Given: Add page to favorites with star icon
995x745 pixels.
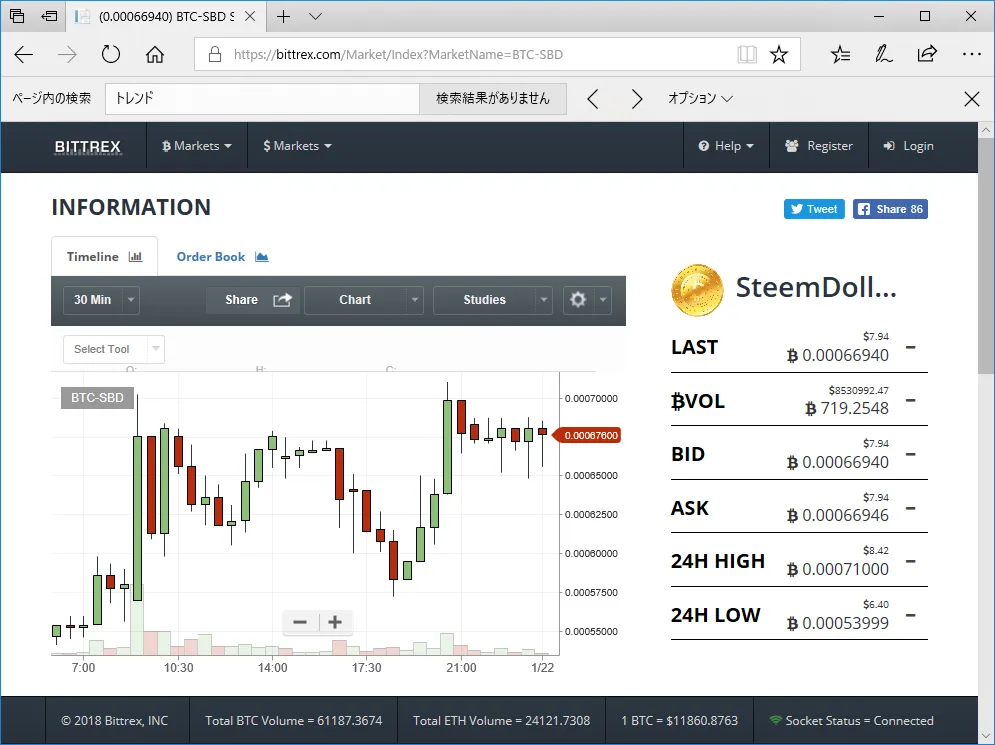Looking at the screenshot, I should point(779,55).
